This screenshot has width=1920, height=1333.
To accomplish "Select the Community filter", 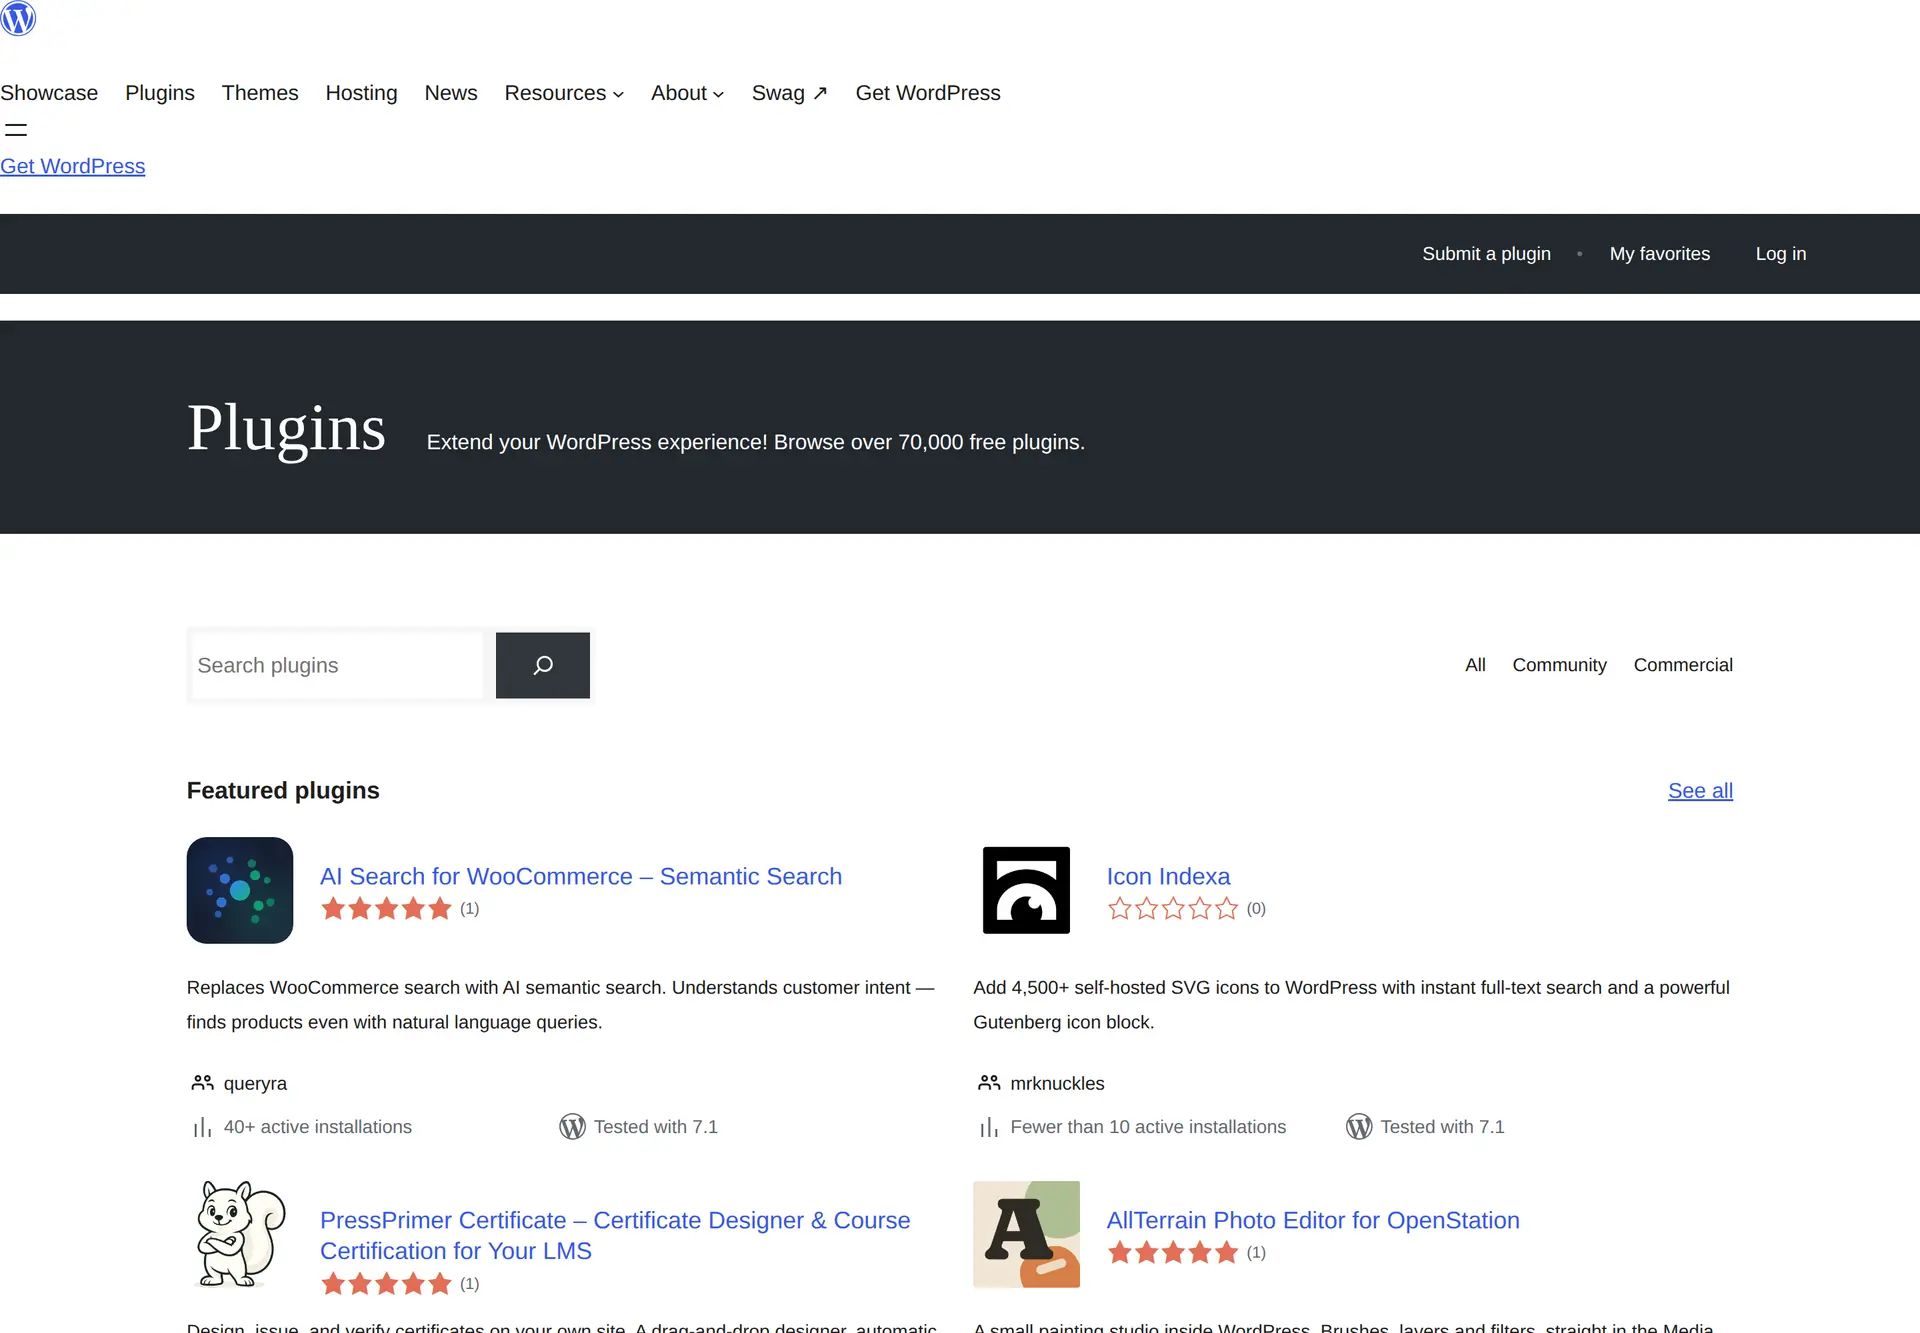I will click(x=1559, y=665).
